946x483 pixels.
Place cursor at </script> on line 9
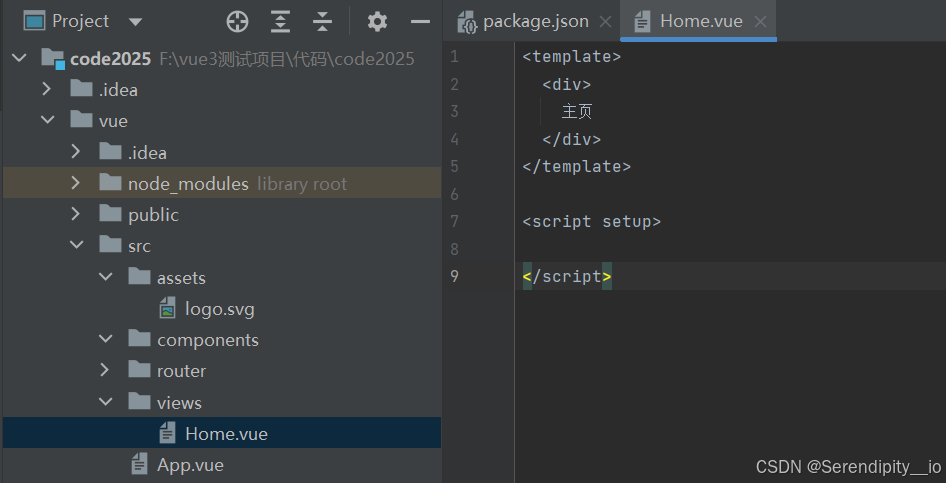point(567,276)
